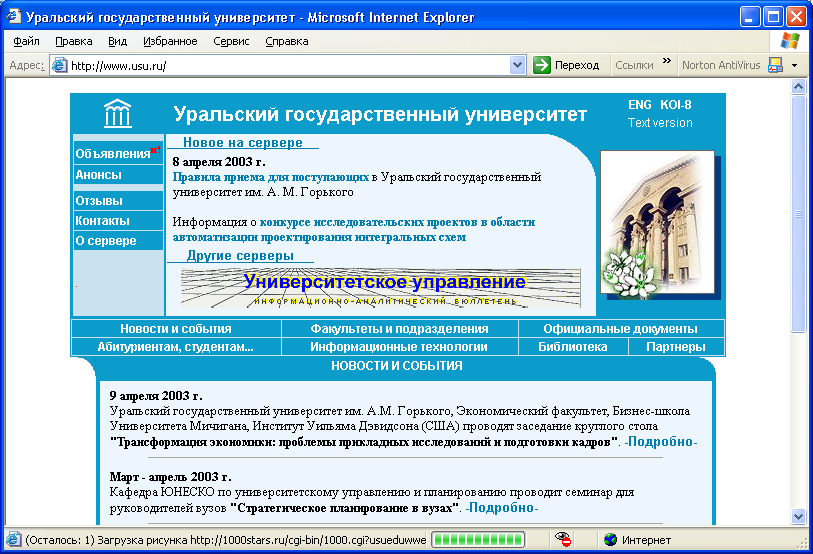Open the Сервис menu
The height and width of the screenshot is (554, 813).
pyautogui.click(x=231, y=41)
